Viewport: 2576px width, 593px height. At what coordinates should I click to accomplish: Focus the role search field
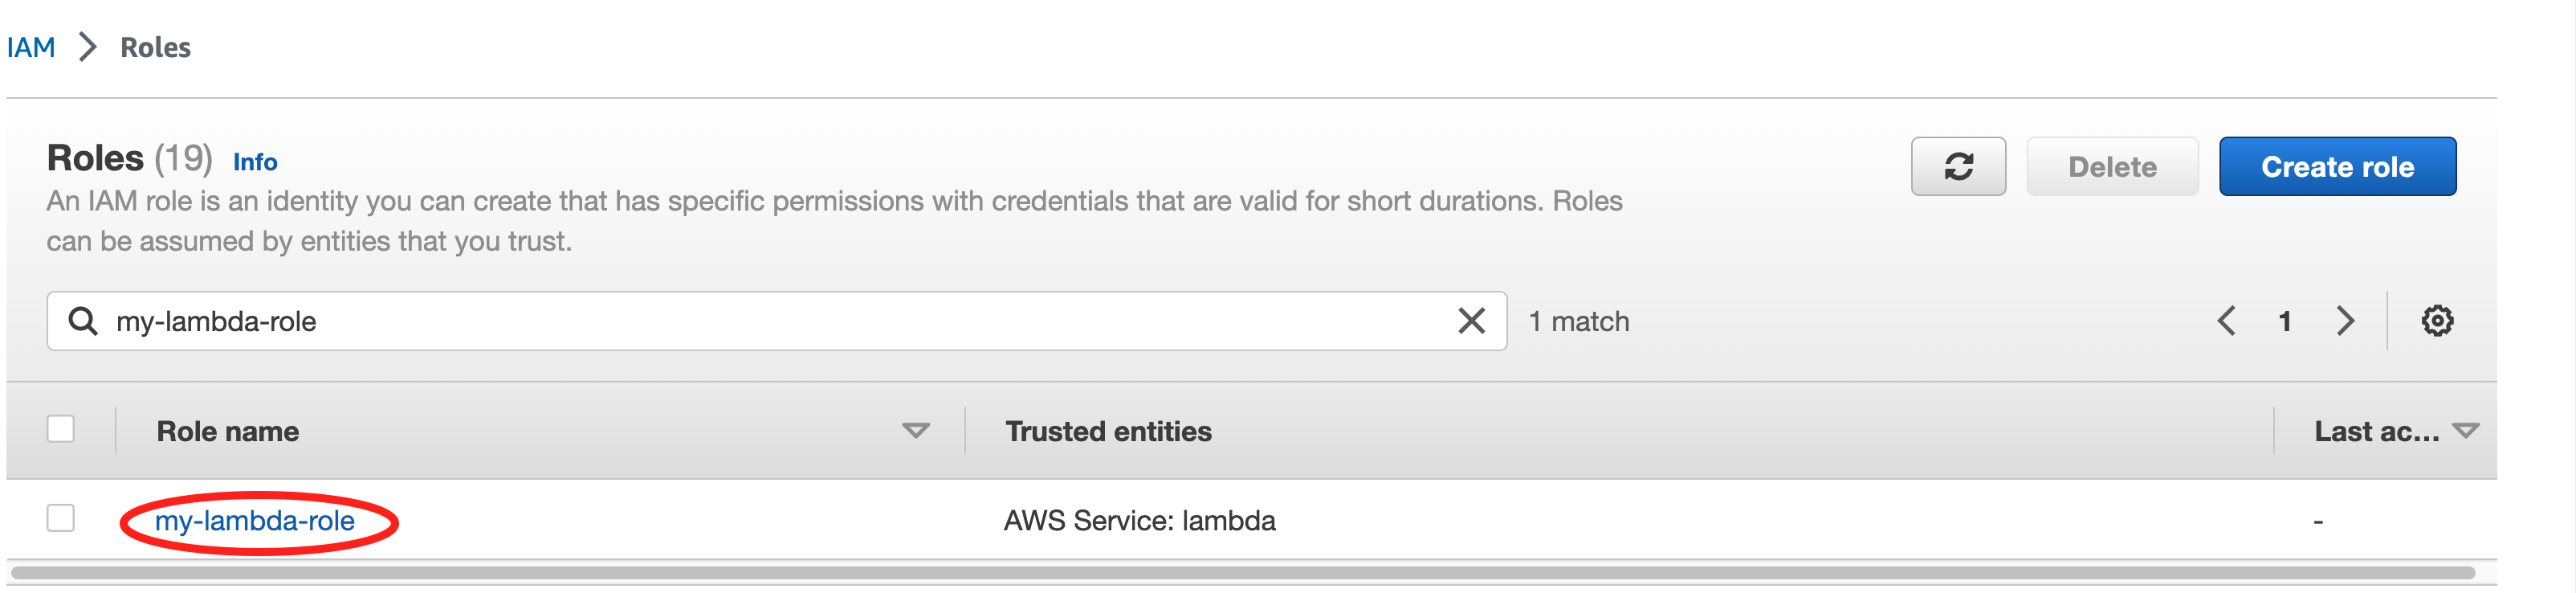776,321
